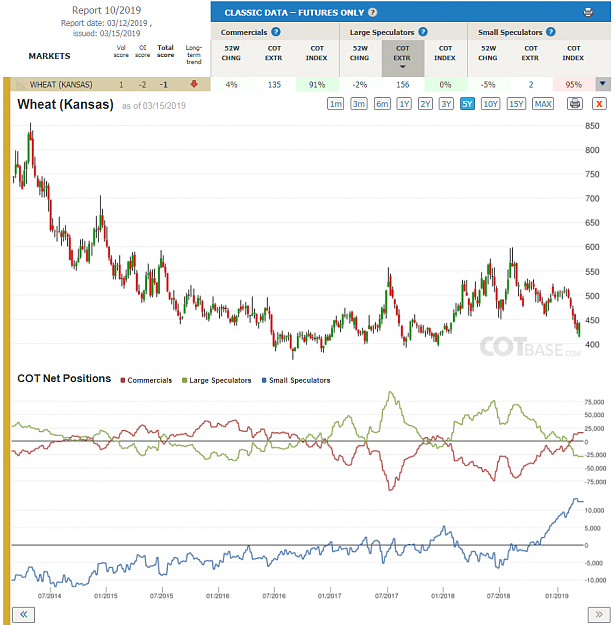Click the printer icon in blue header

pos(588,12)
